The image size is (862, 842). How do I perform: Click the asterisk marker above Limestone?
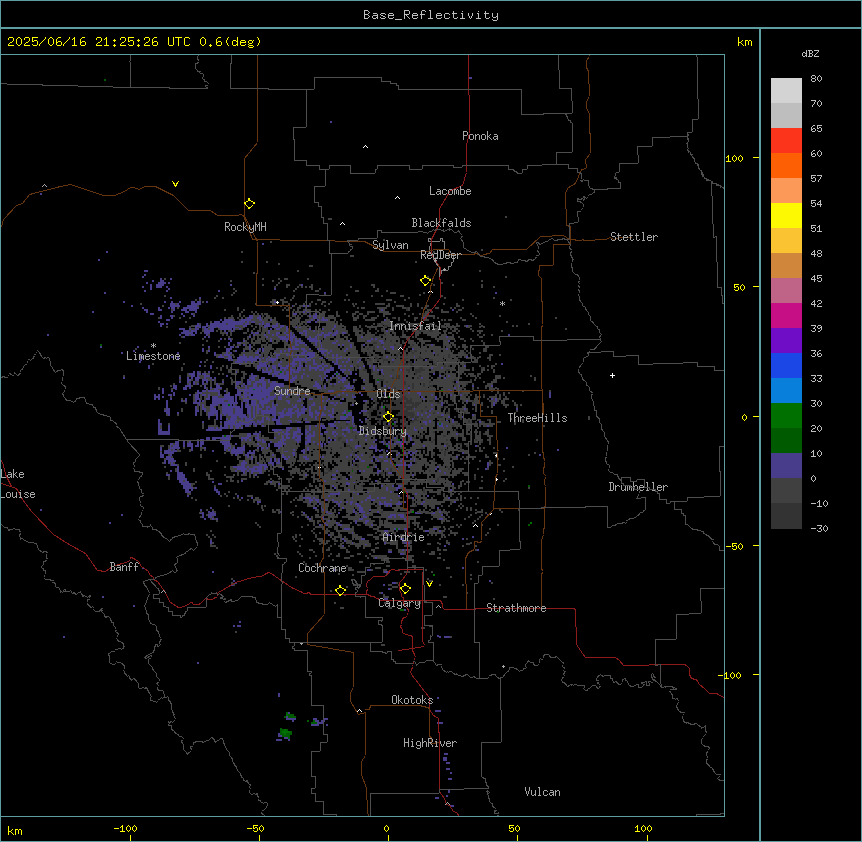153,346
